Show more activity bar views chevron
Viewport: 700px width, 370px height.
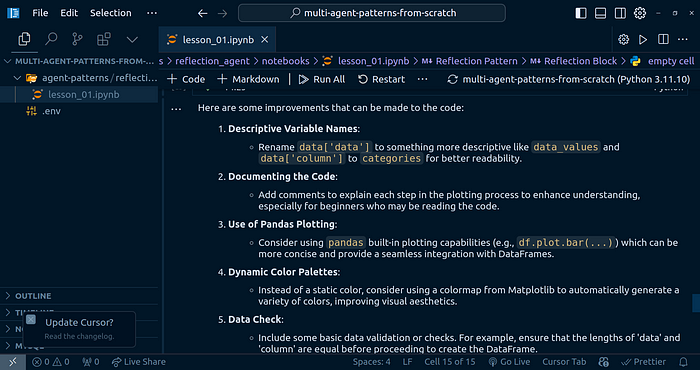click(x=132, y=40)
